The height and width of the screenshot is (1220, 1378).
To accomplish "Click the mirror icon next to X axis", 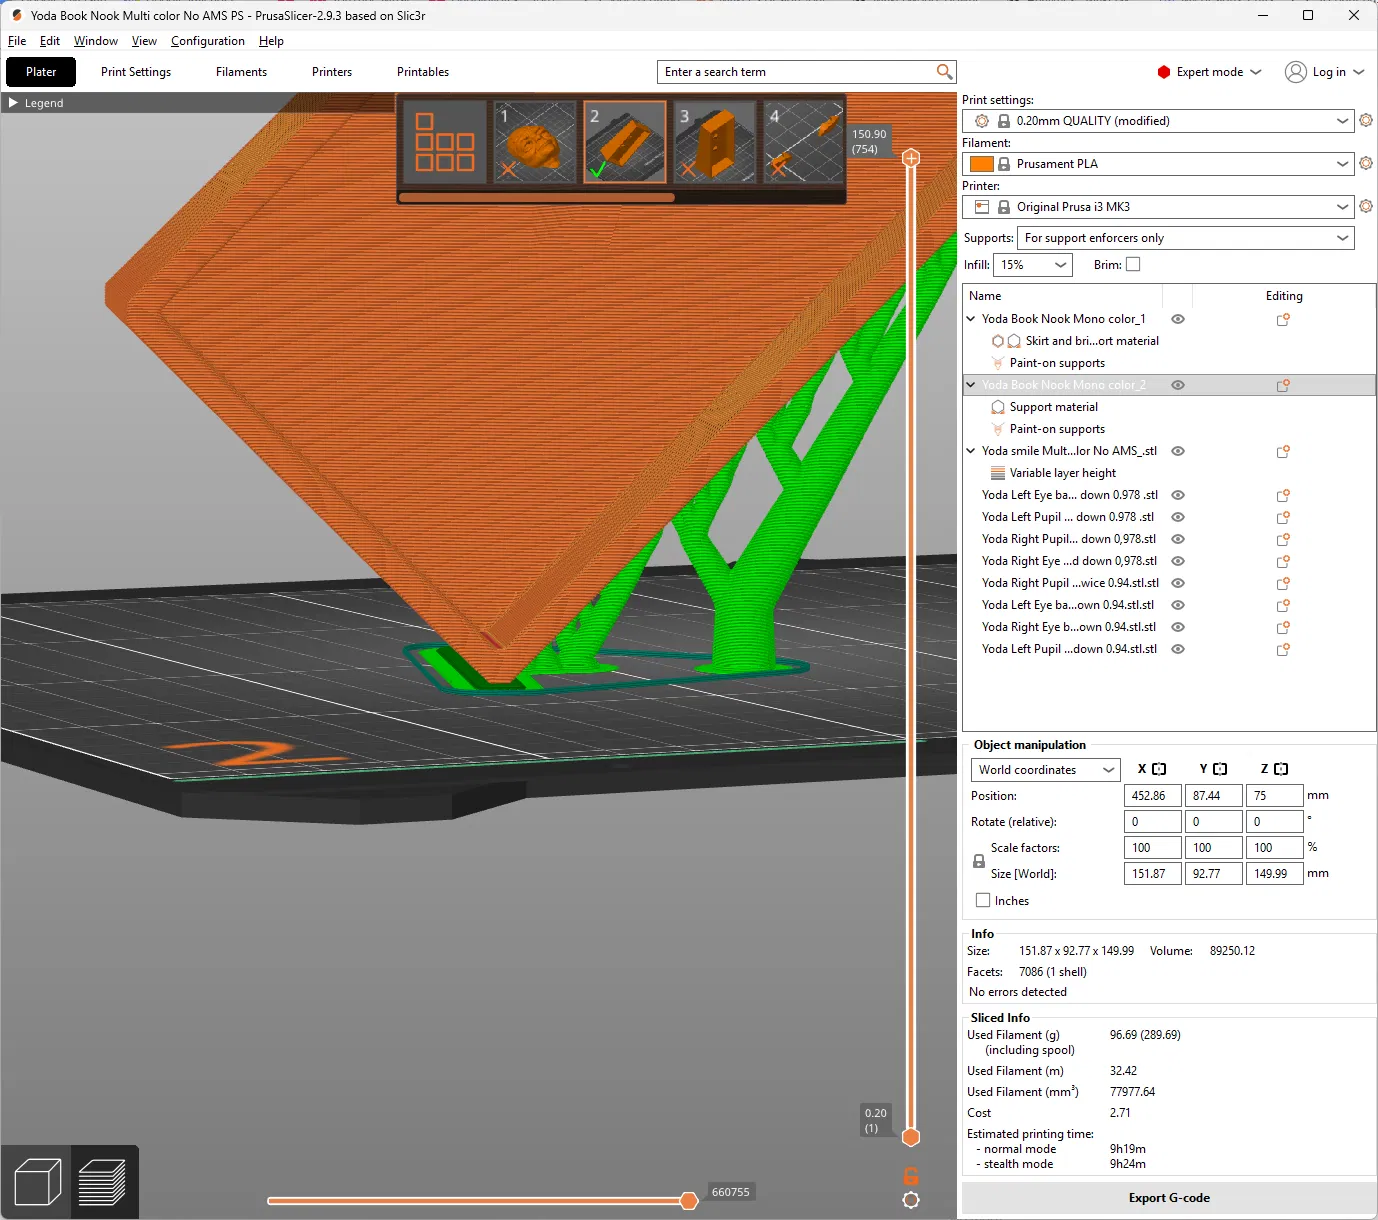I will tap(1159, 769).
